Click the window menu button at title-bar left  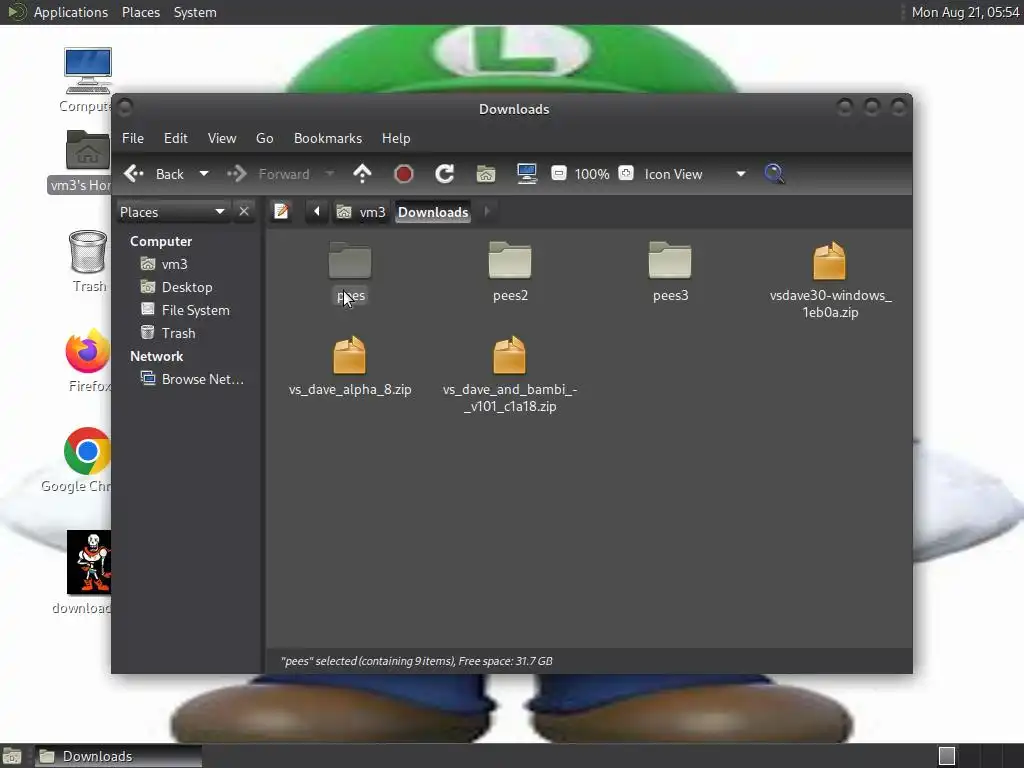[x=125, y=107]
